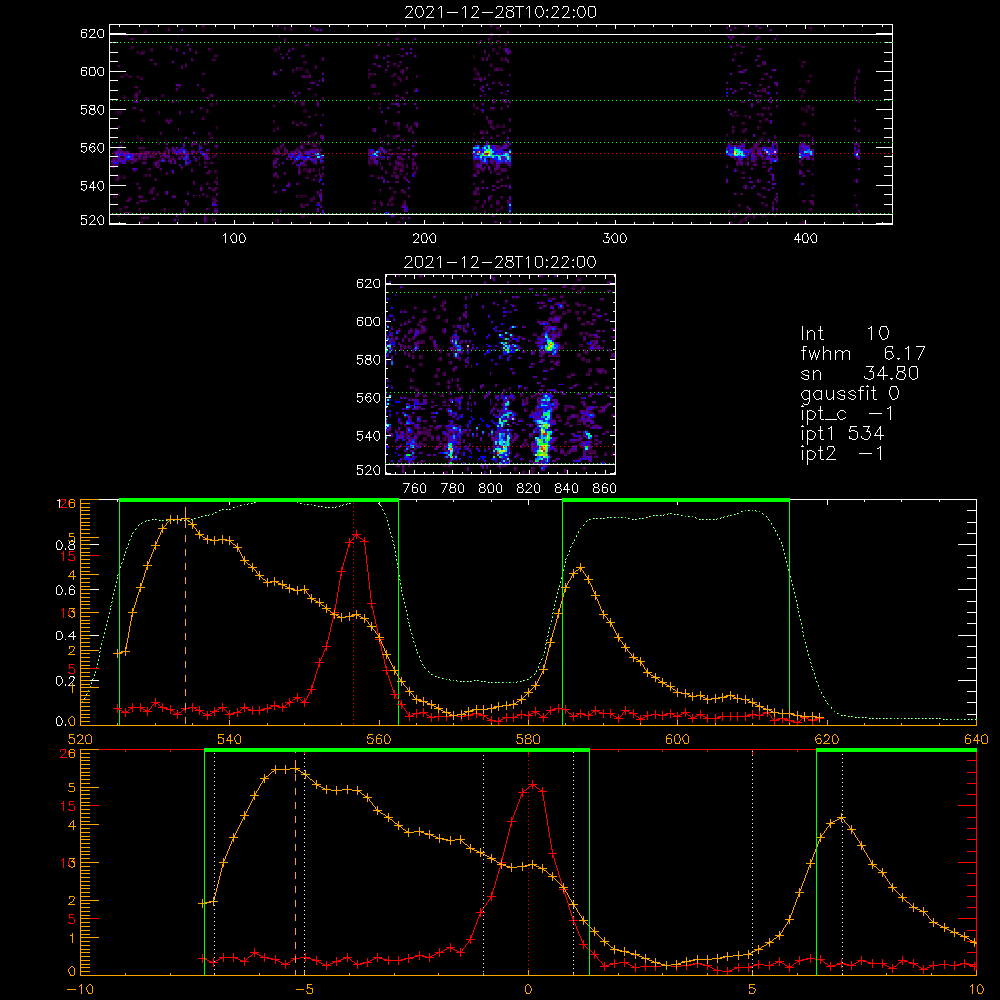
Task: Click the 'Int 10' readout
Action: click(x=845, y=334)
